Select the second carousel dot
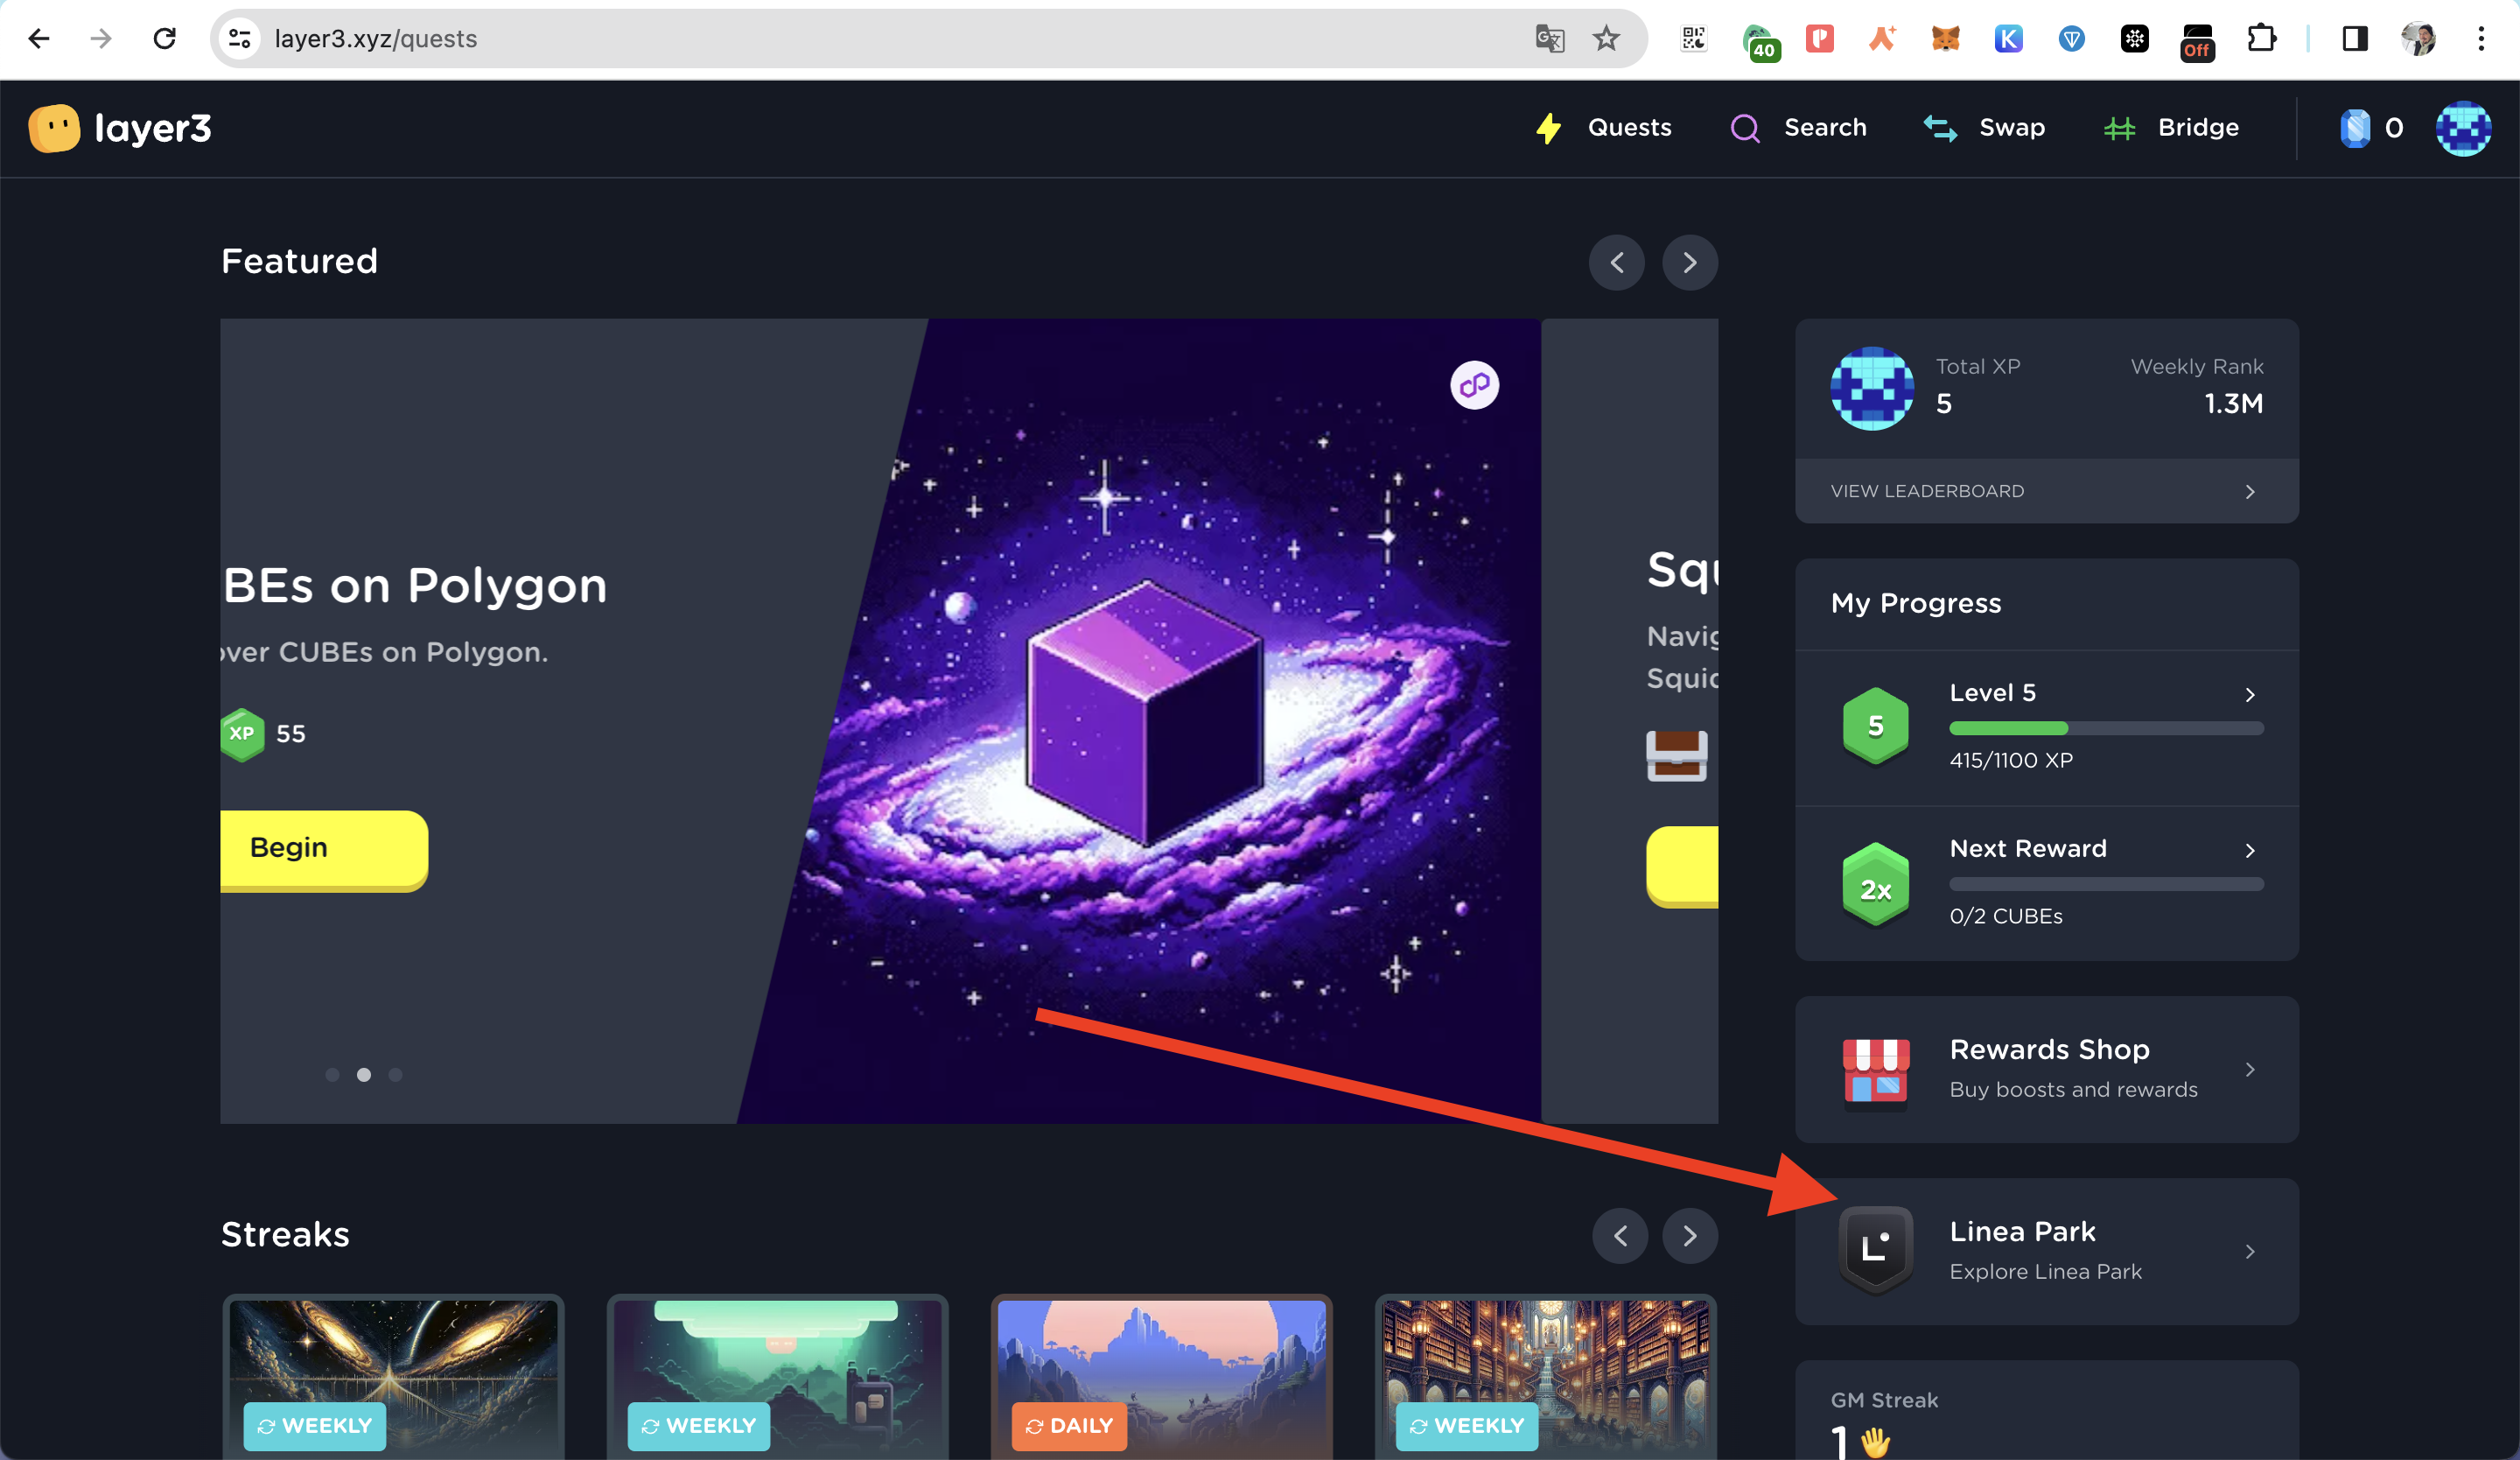The width and height of the screenshot is (2520, 1460). (364, 1075)
